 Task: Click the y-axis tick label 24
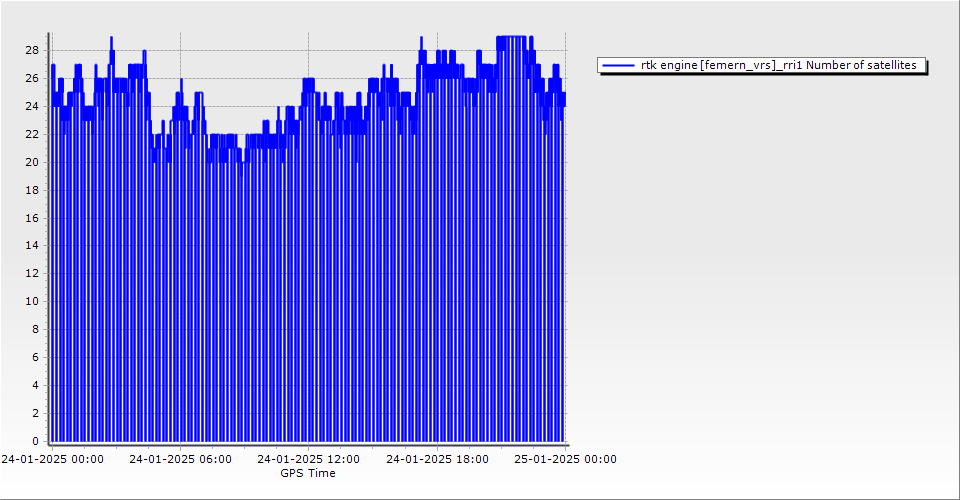point(32,106)
